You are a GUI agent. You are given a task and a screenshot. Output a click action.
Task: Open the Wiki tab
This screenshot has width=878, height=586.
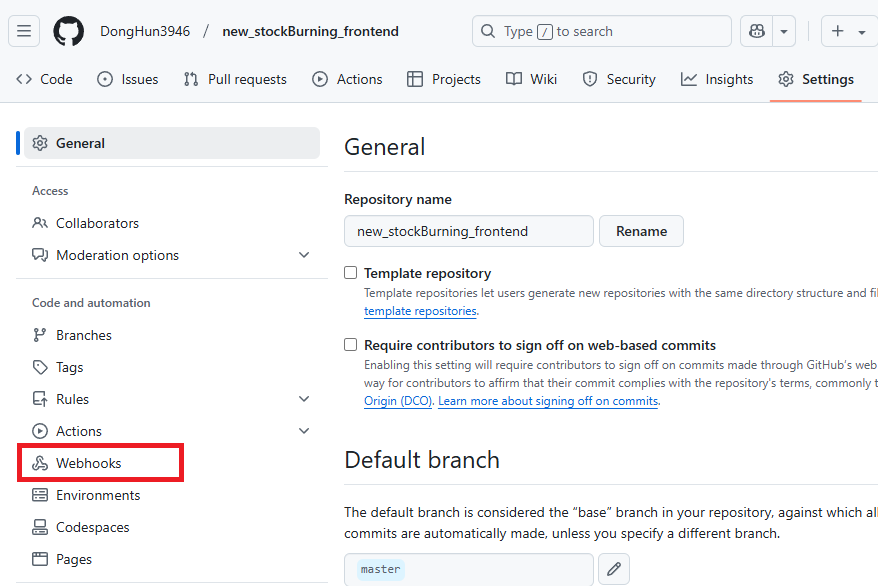coord(531,79)
